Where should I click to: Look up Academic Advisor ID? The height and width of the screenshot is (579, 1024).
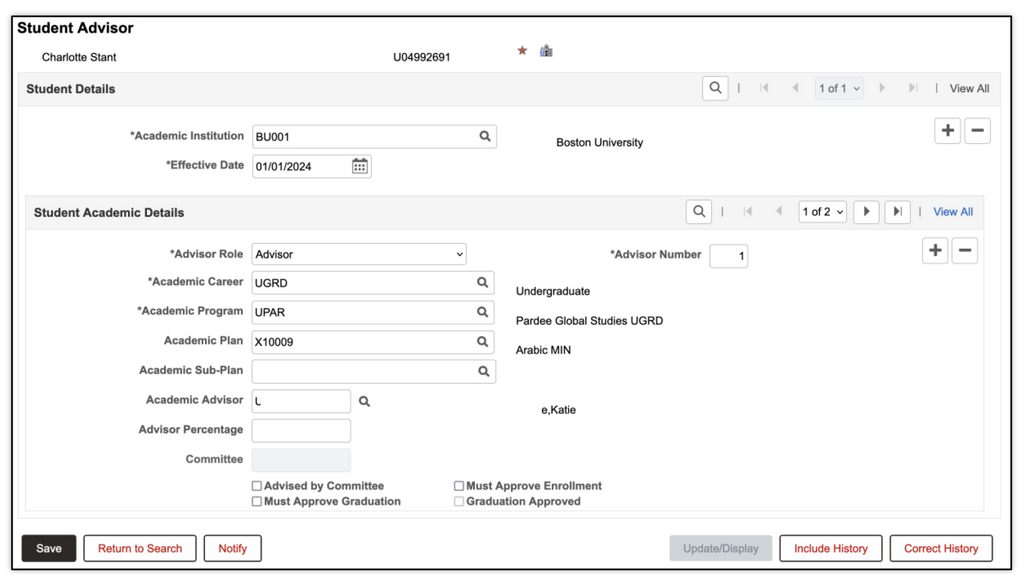pyautogui.click(x=364, y=401)
